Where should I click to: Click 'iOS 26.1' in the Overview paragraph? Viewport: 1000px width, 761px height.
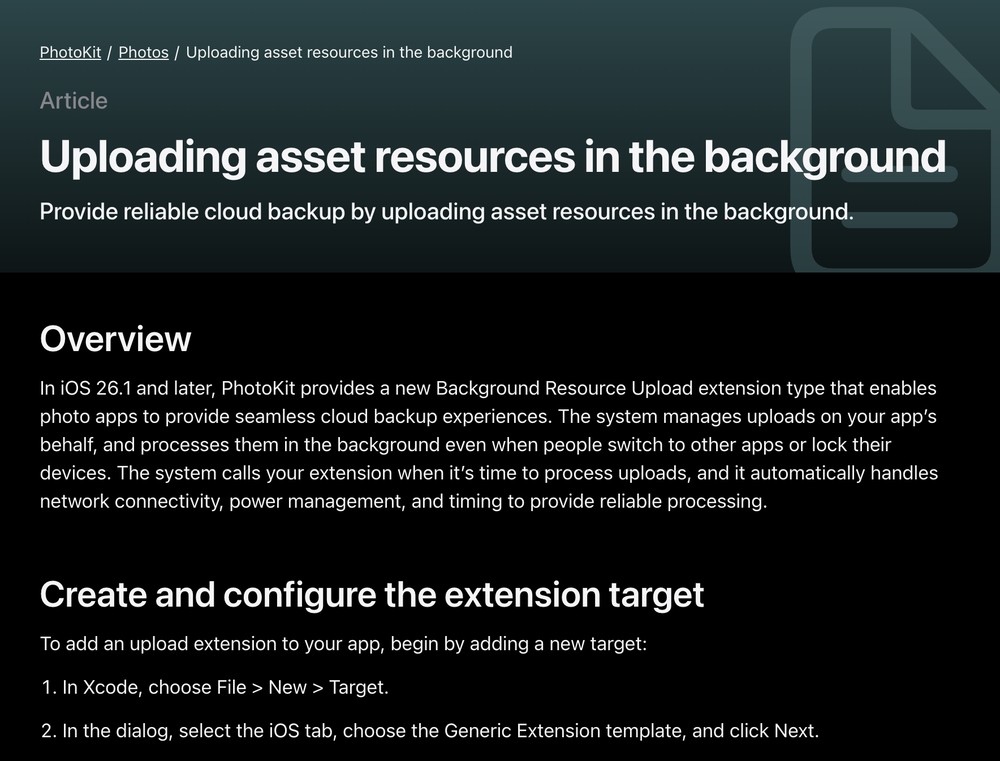(95, 388)
